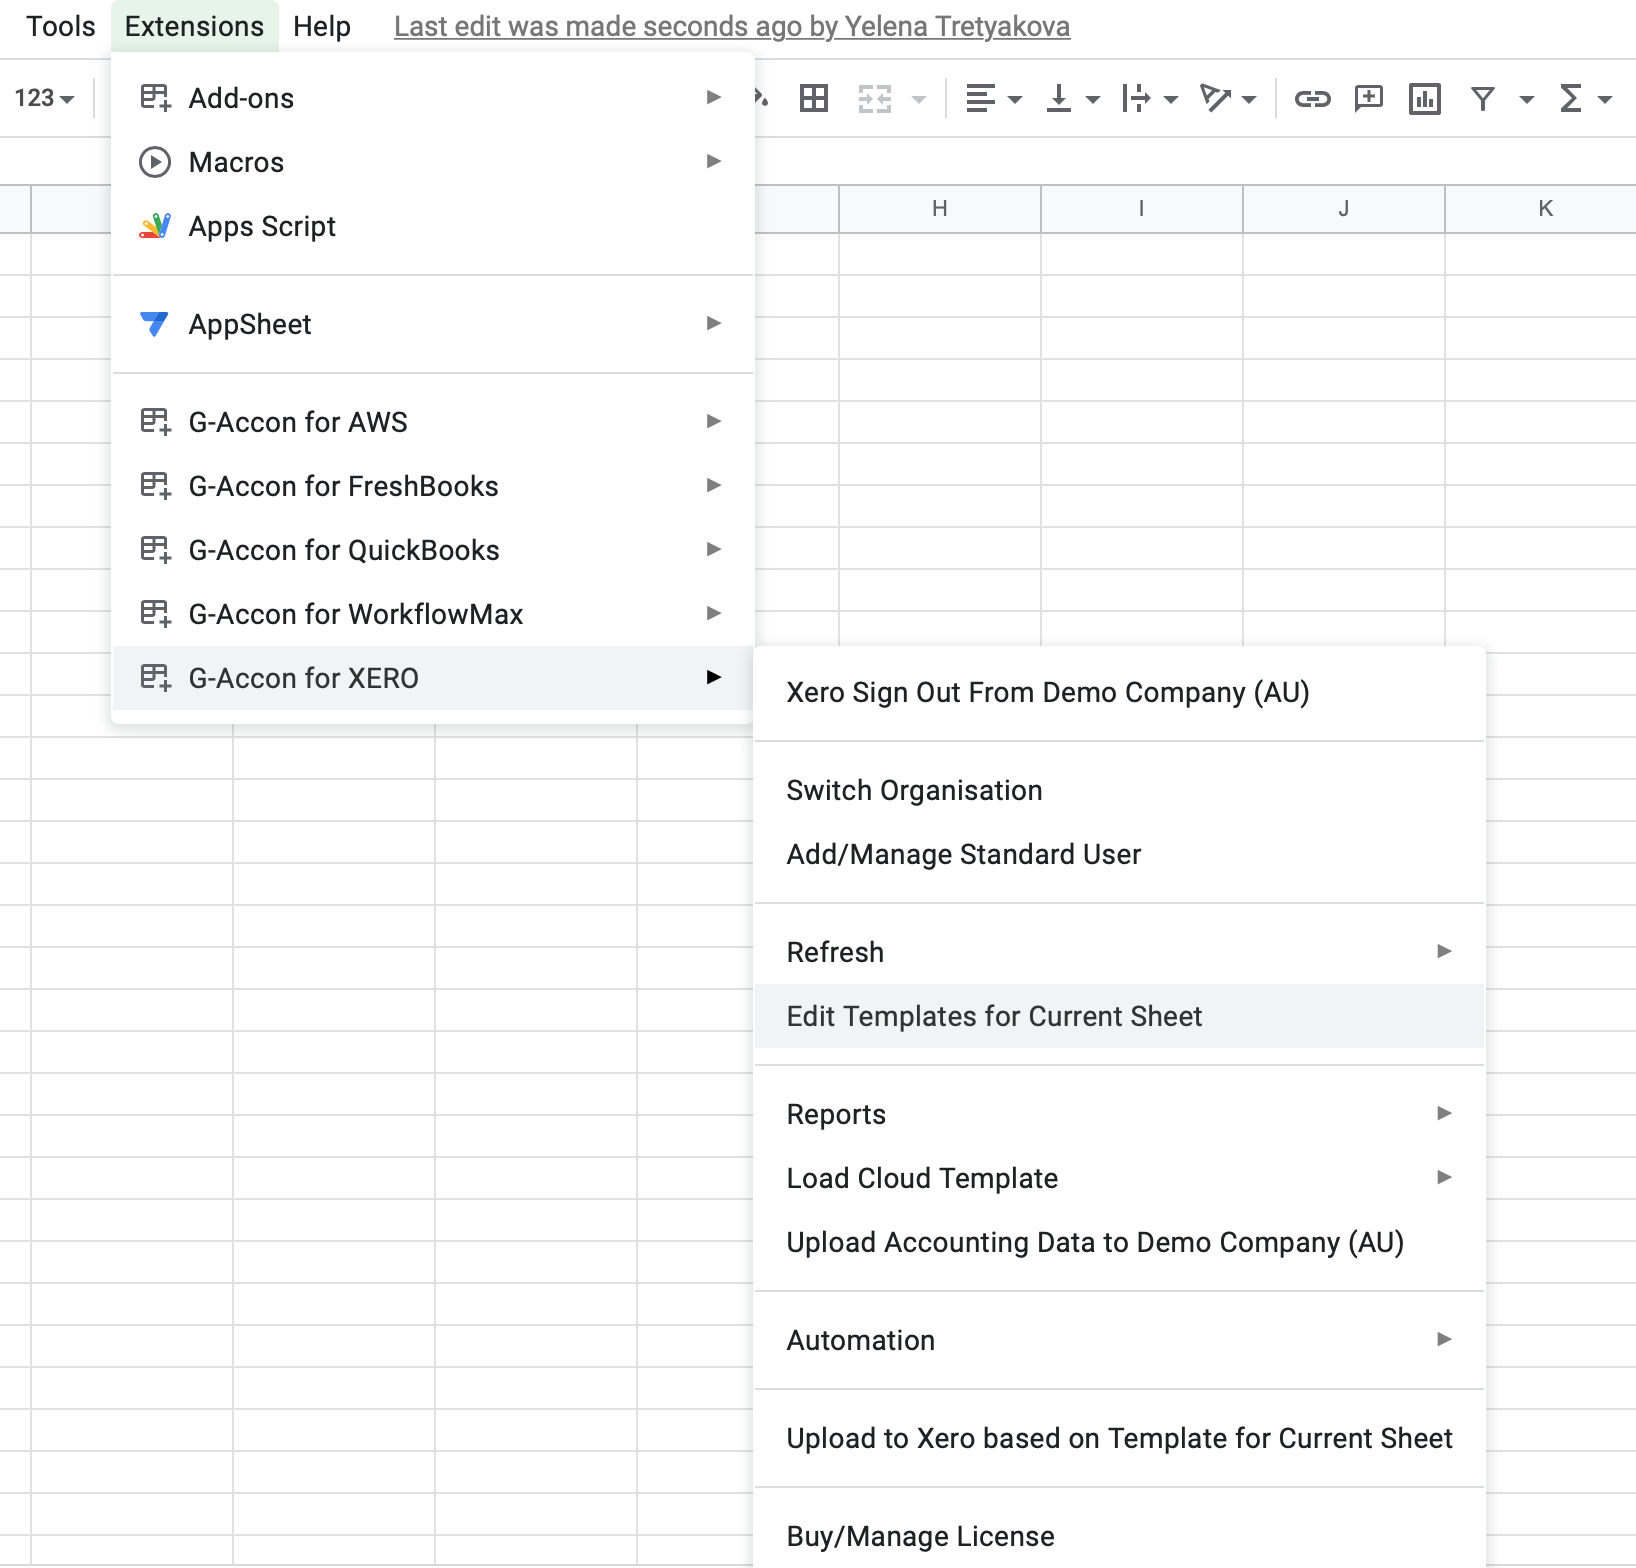Open the last edit history link
The height and width of the screenshot is (1568, 1636).
pyautogui.click(x=732, y=27)
